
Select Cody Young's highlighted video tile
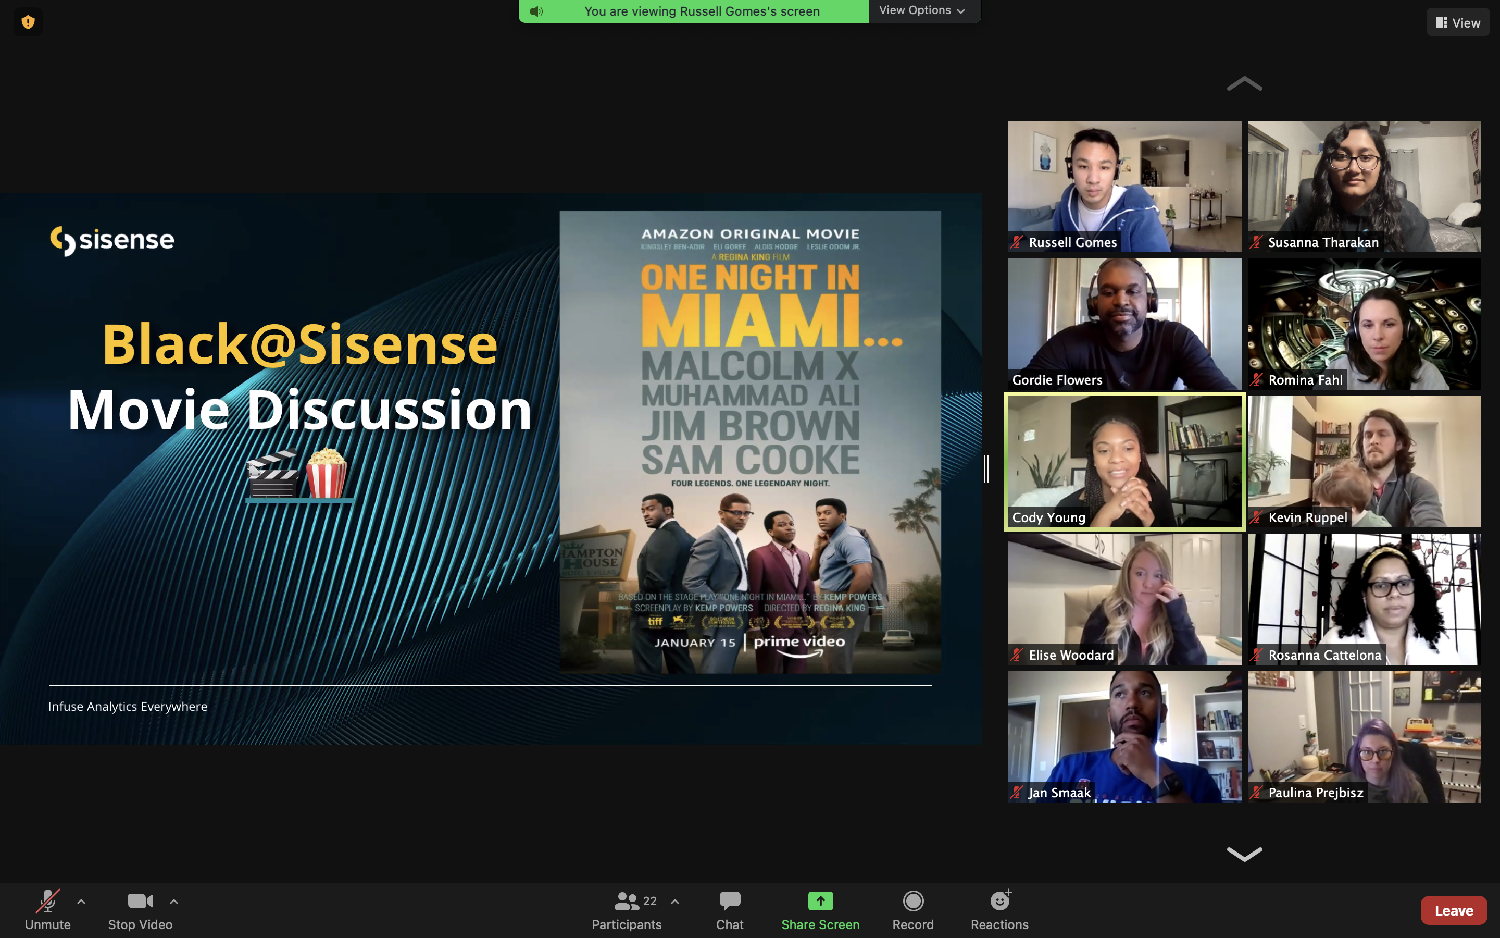(1125, 461)
